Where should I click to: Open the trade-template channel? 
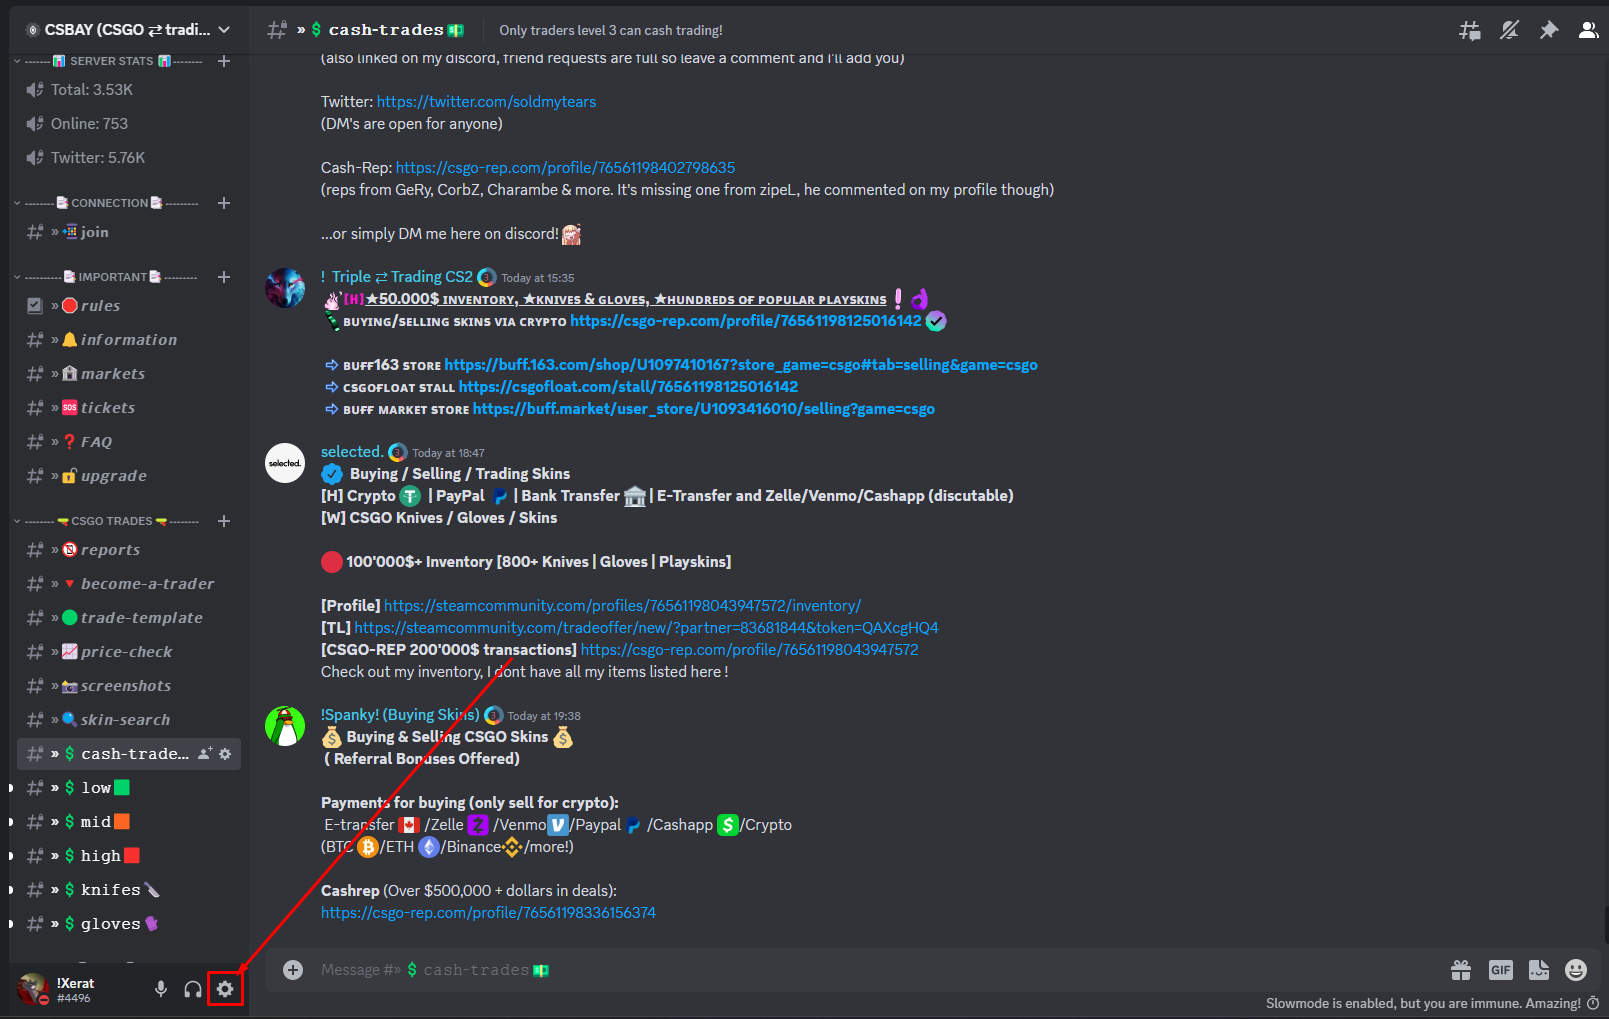click(x=129, y=618)
